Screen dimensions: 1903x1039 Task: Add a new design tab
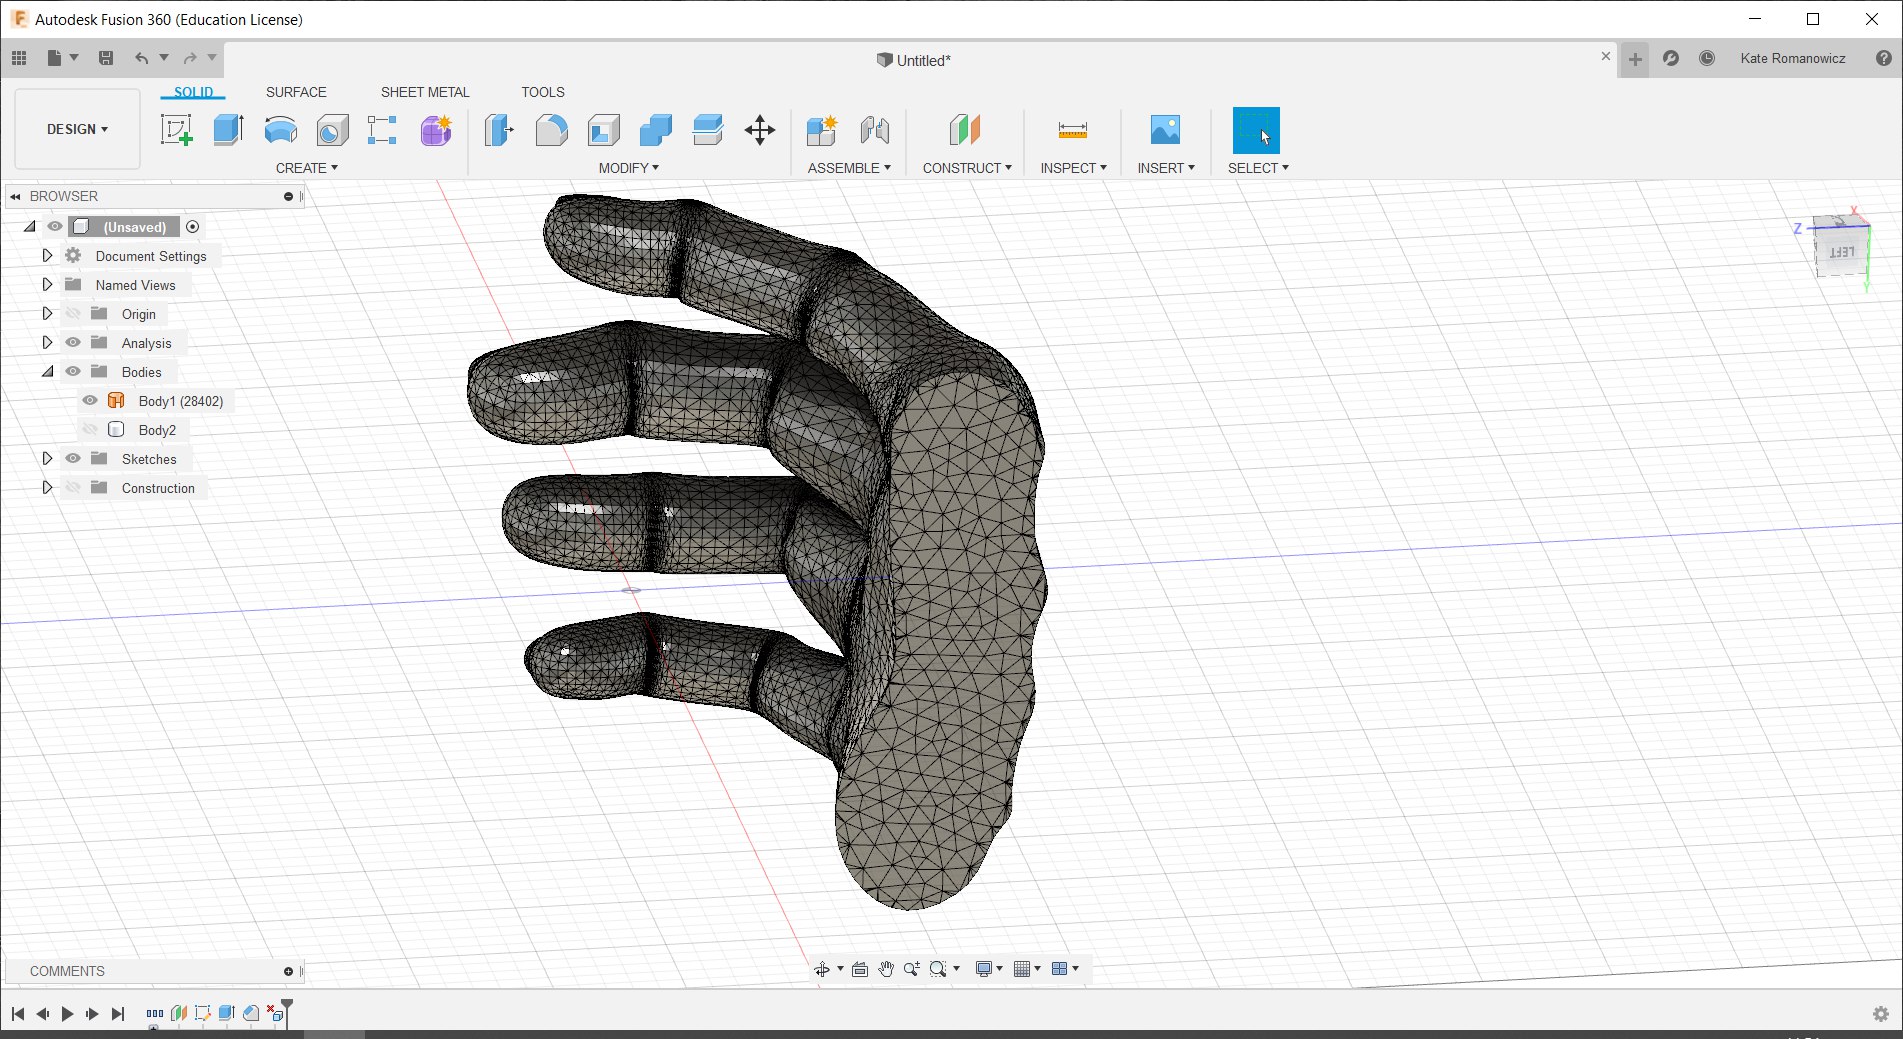coord(1635,59)
